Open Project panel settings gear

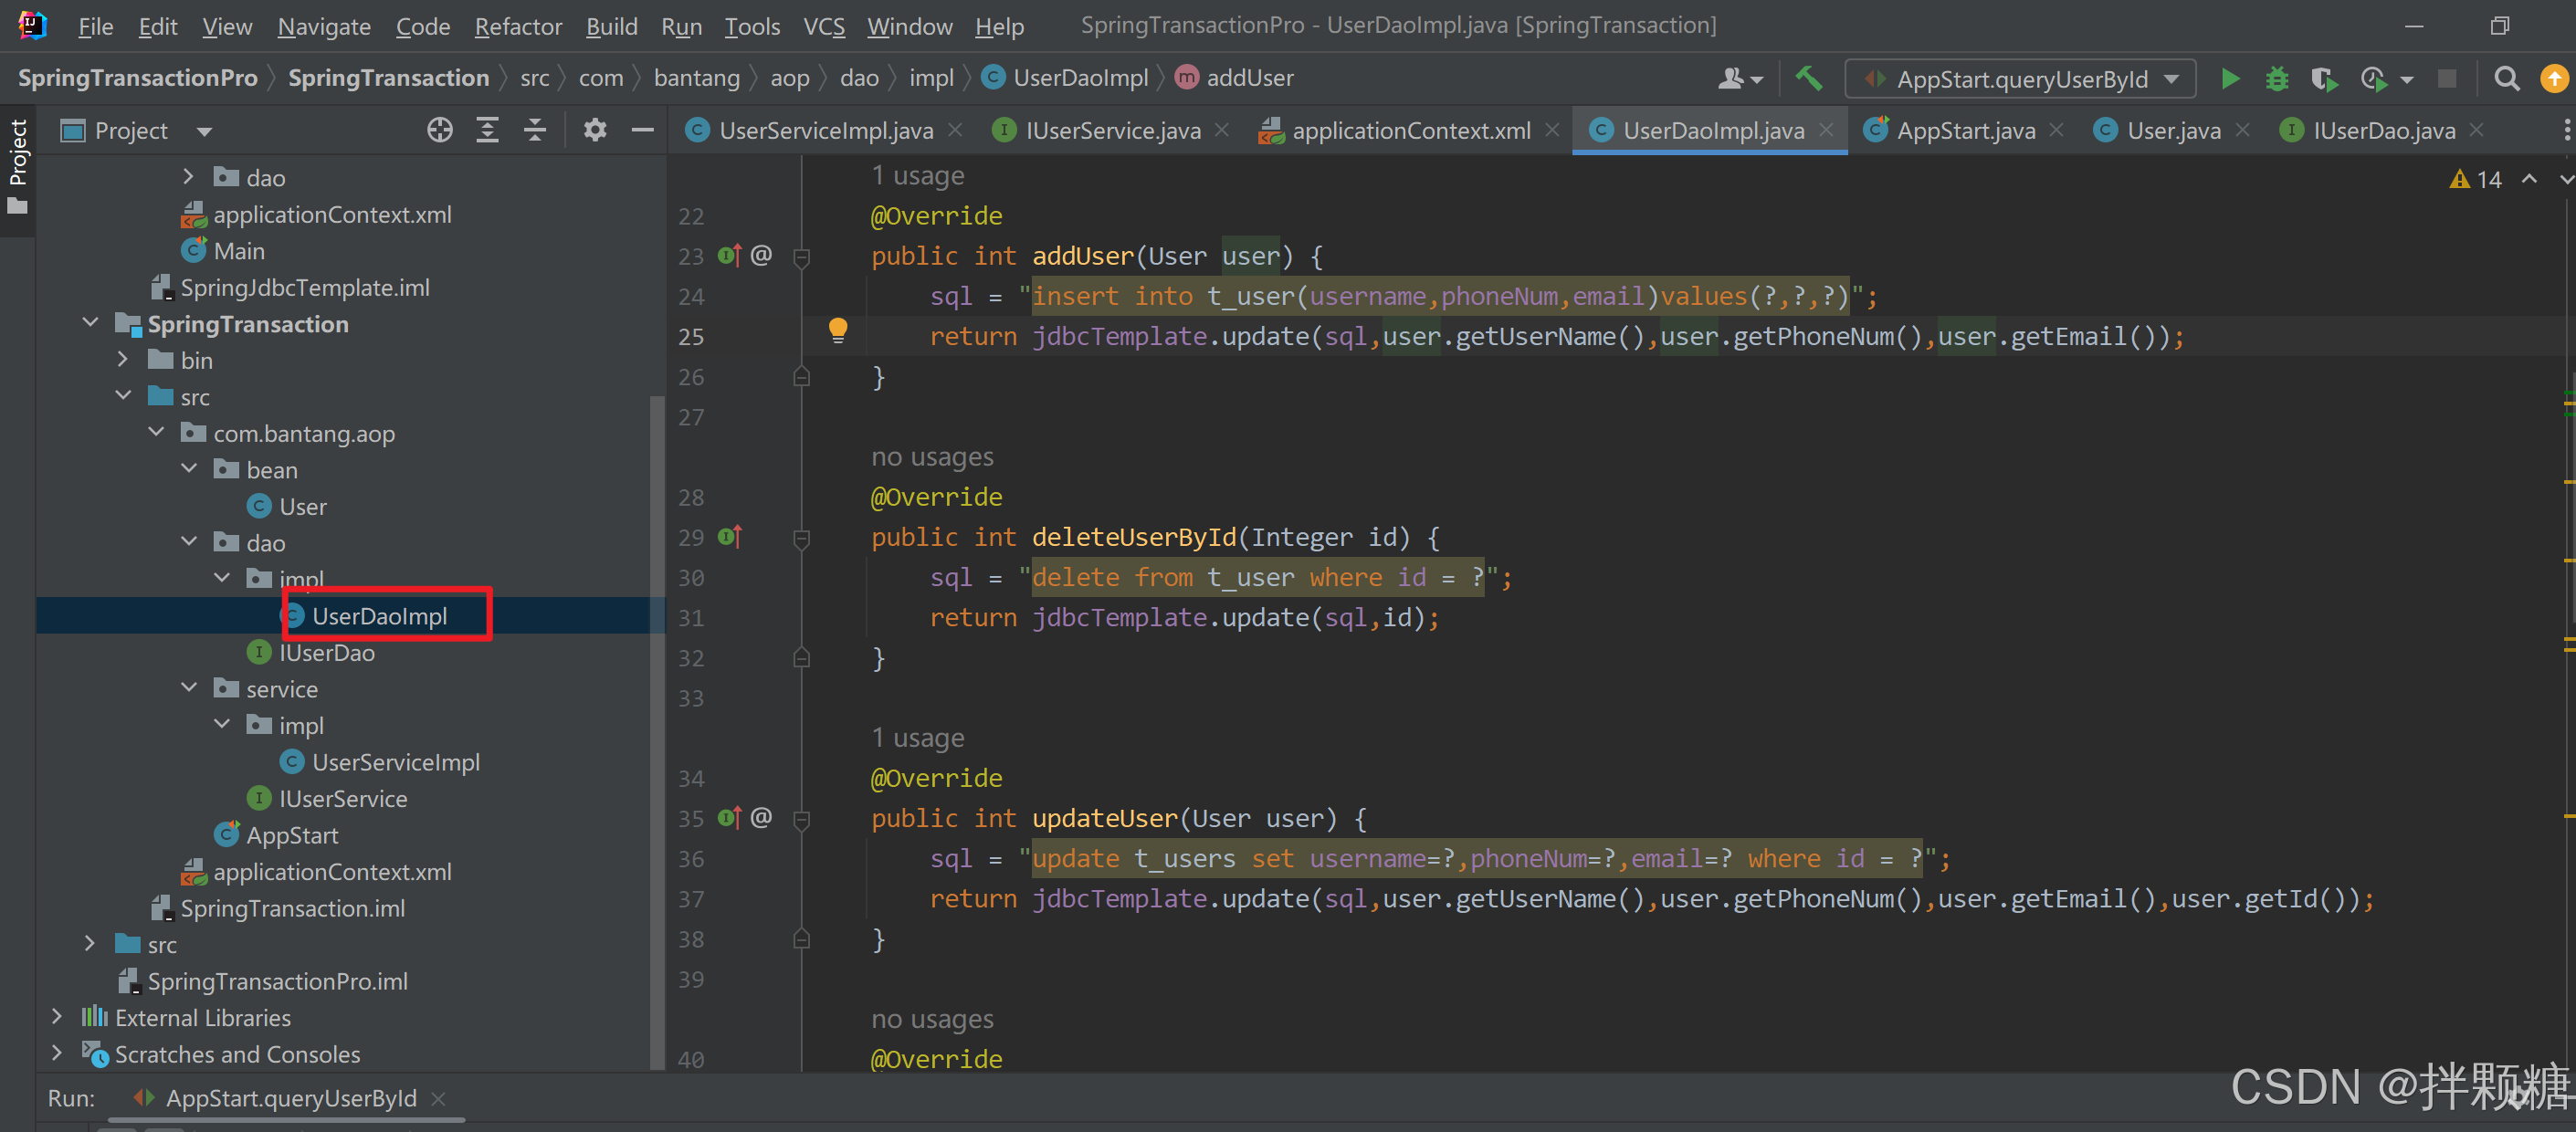[x=595, y=130]
